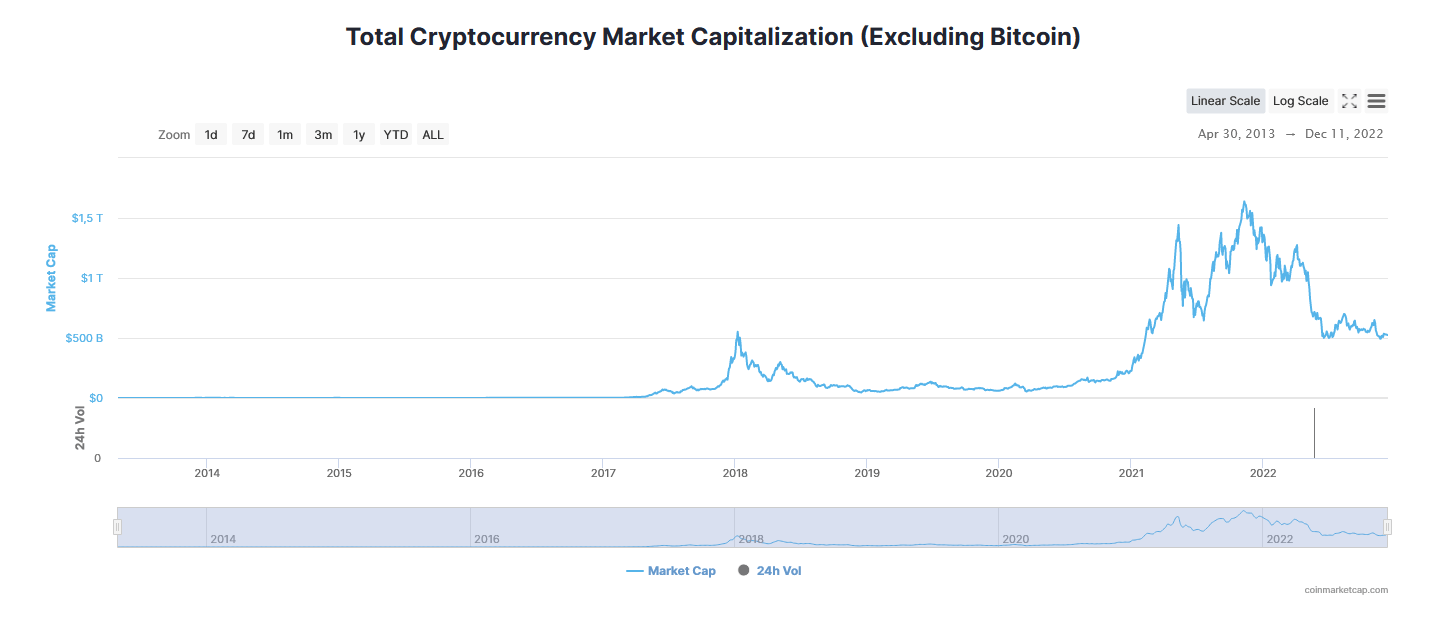Click the fullscreen expand icon
This screenshot has width=1438, height=623.
(x=1349, y=101)
